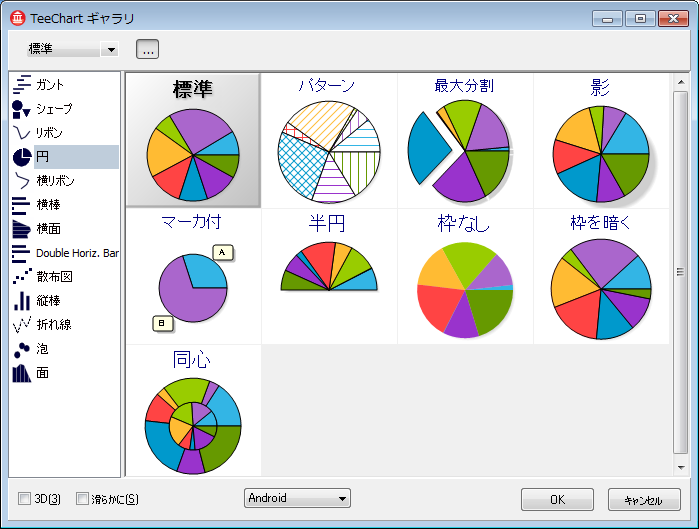699x529 pixels.
Task: Maximize the TeeChart ギャラリ window
Action: point(641,19)
